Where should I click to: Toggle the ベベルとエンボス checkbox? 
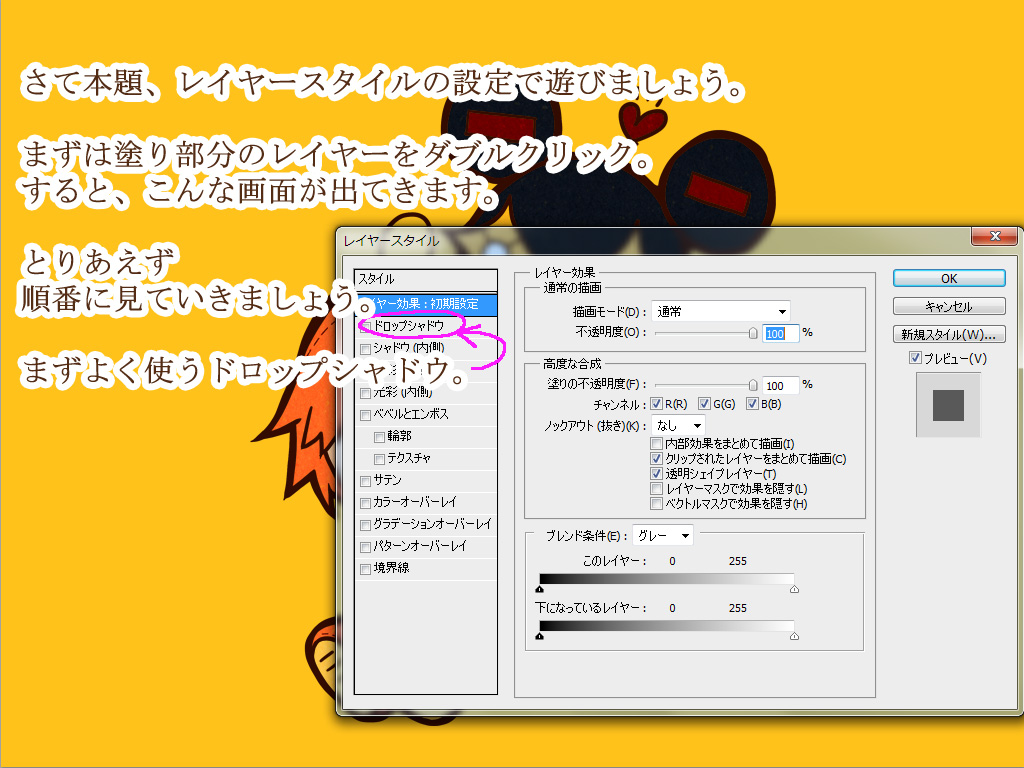(x=366, y=414)
